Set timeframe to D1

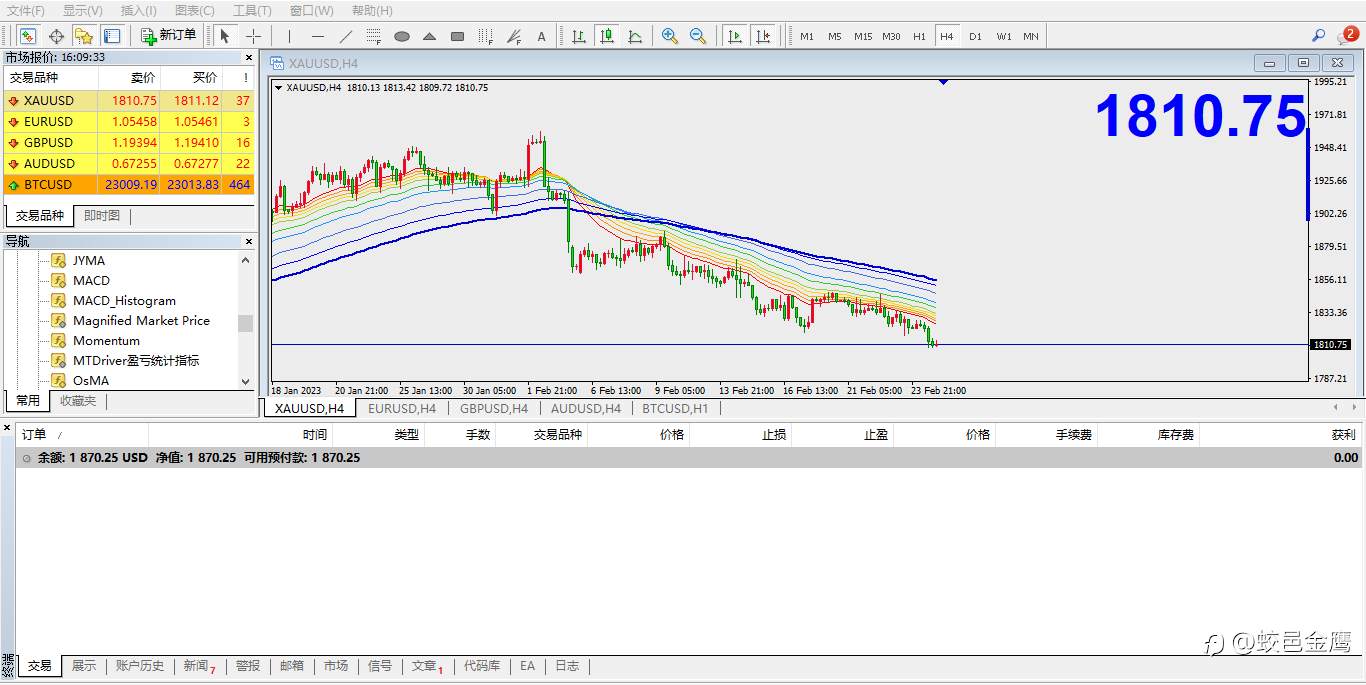(975, 36)
